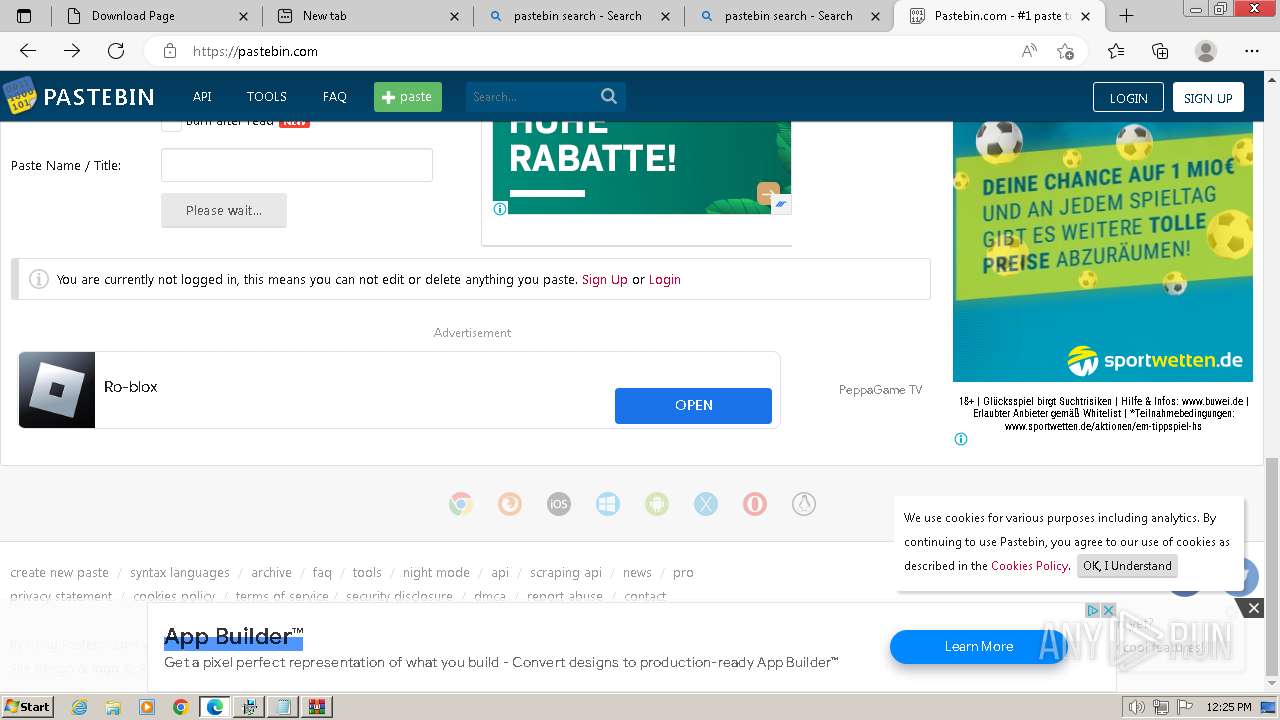
Task: Open the tab actions menu icon
Action: [24, 16]
